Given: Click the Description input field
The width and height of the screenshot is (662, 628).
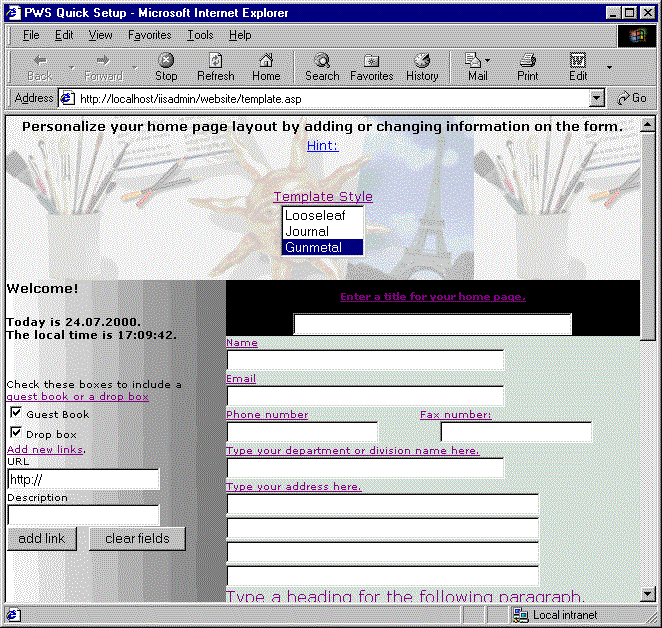Looking at the screenshot, I should (83, 515).
